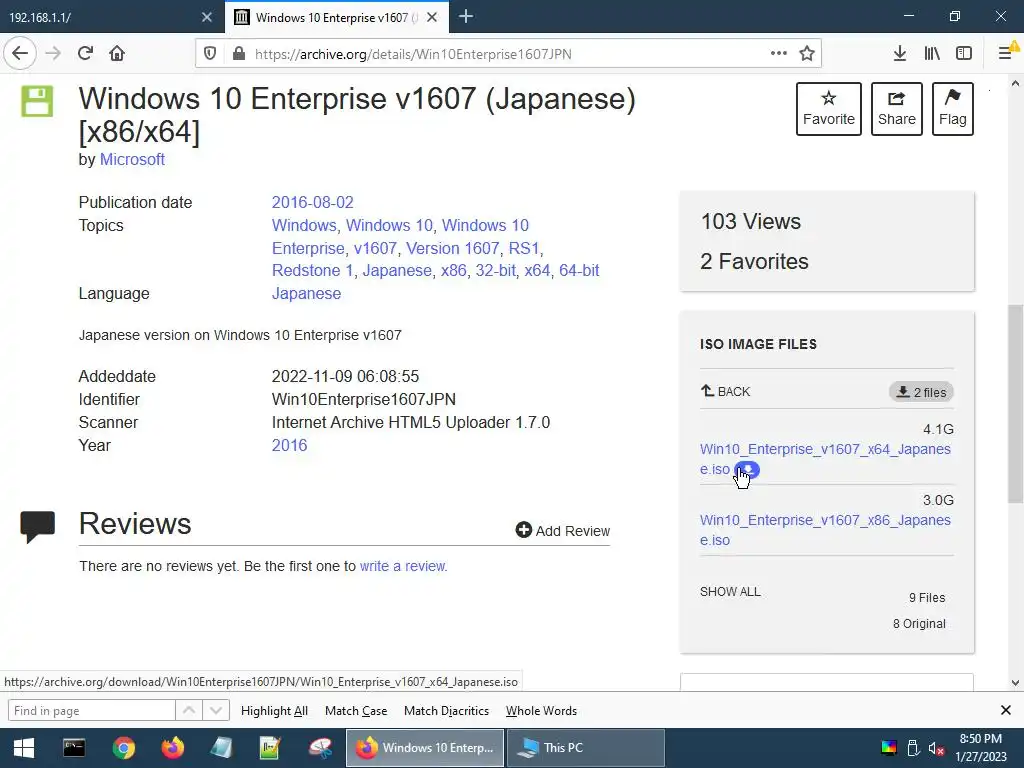
Task: Click the Reviews speech bubble icon
Action: pos(38,528)
